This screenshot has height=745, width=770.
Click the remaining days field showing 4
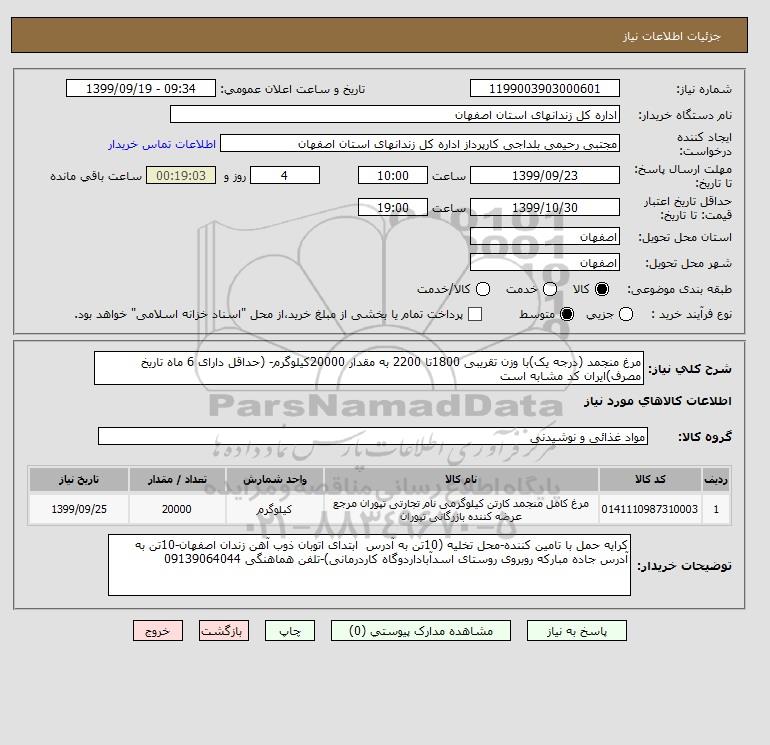pos(285,175)
